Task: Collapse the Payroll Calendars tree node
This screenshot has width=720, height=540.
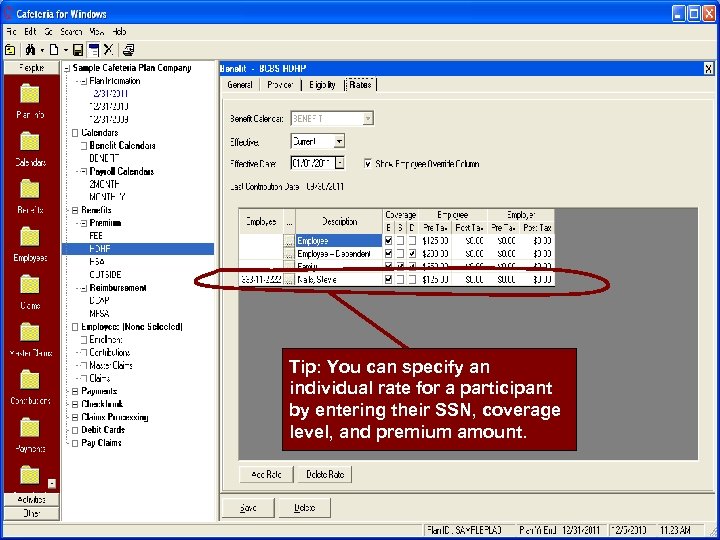Action: point(83,172)
